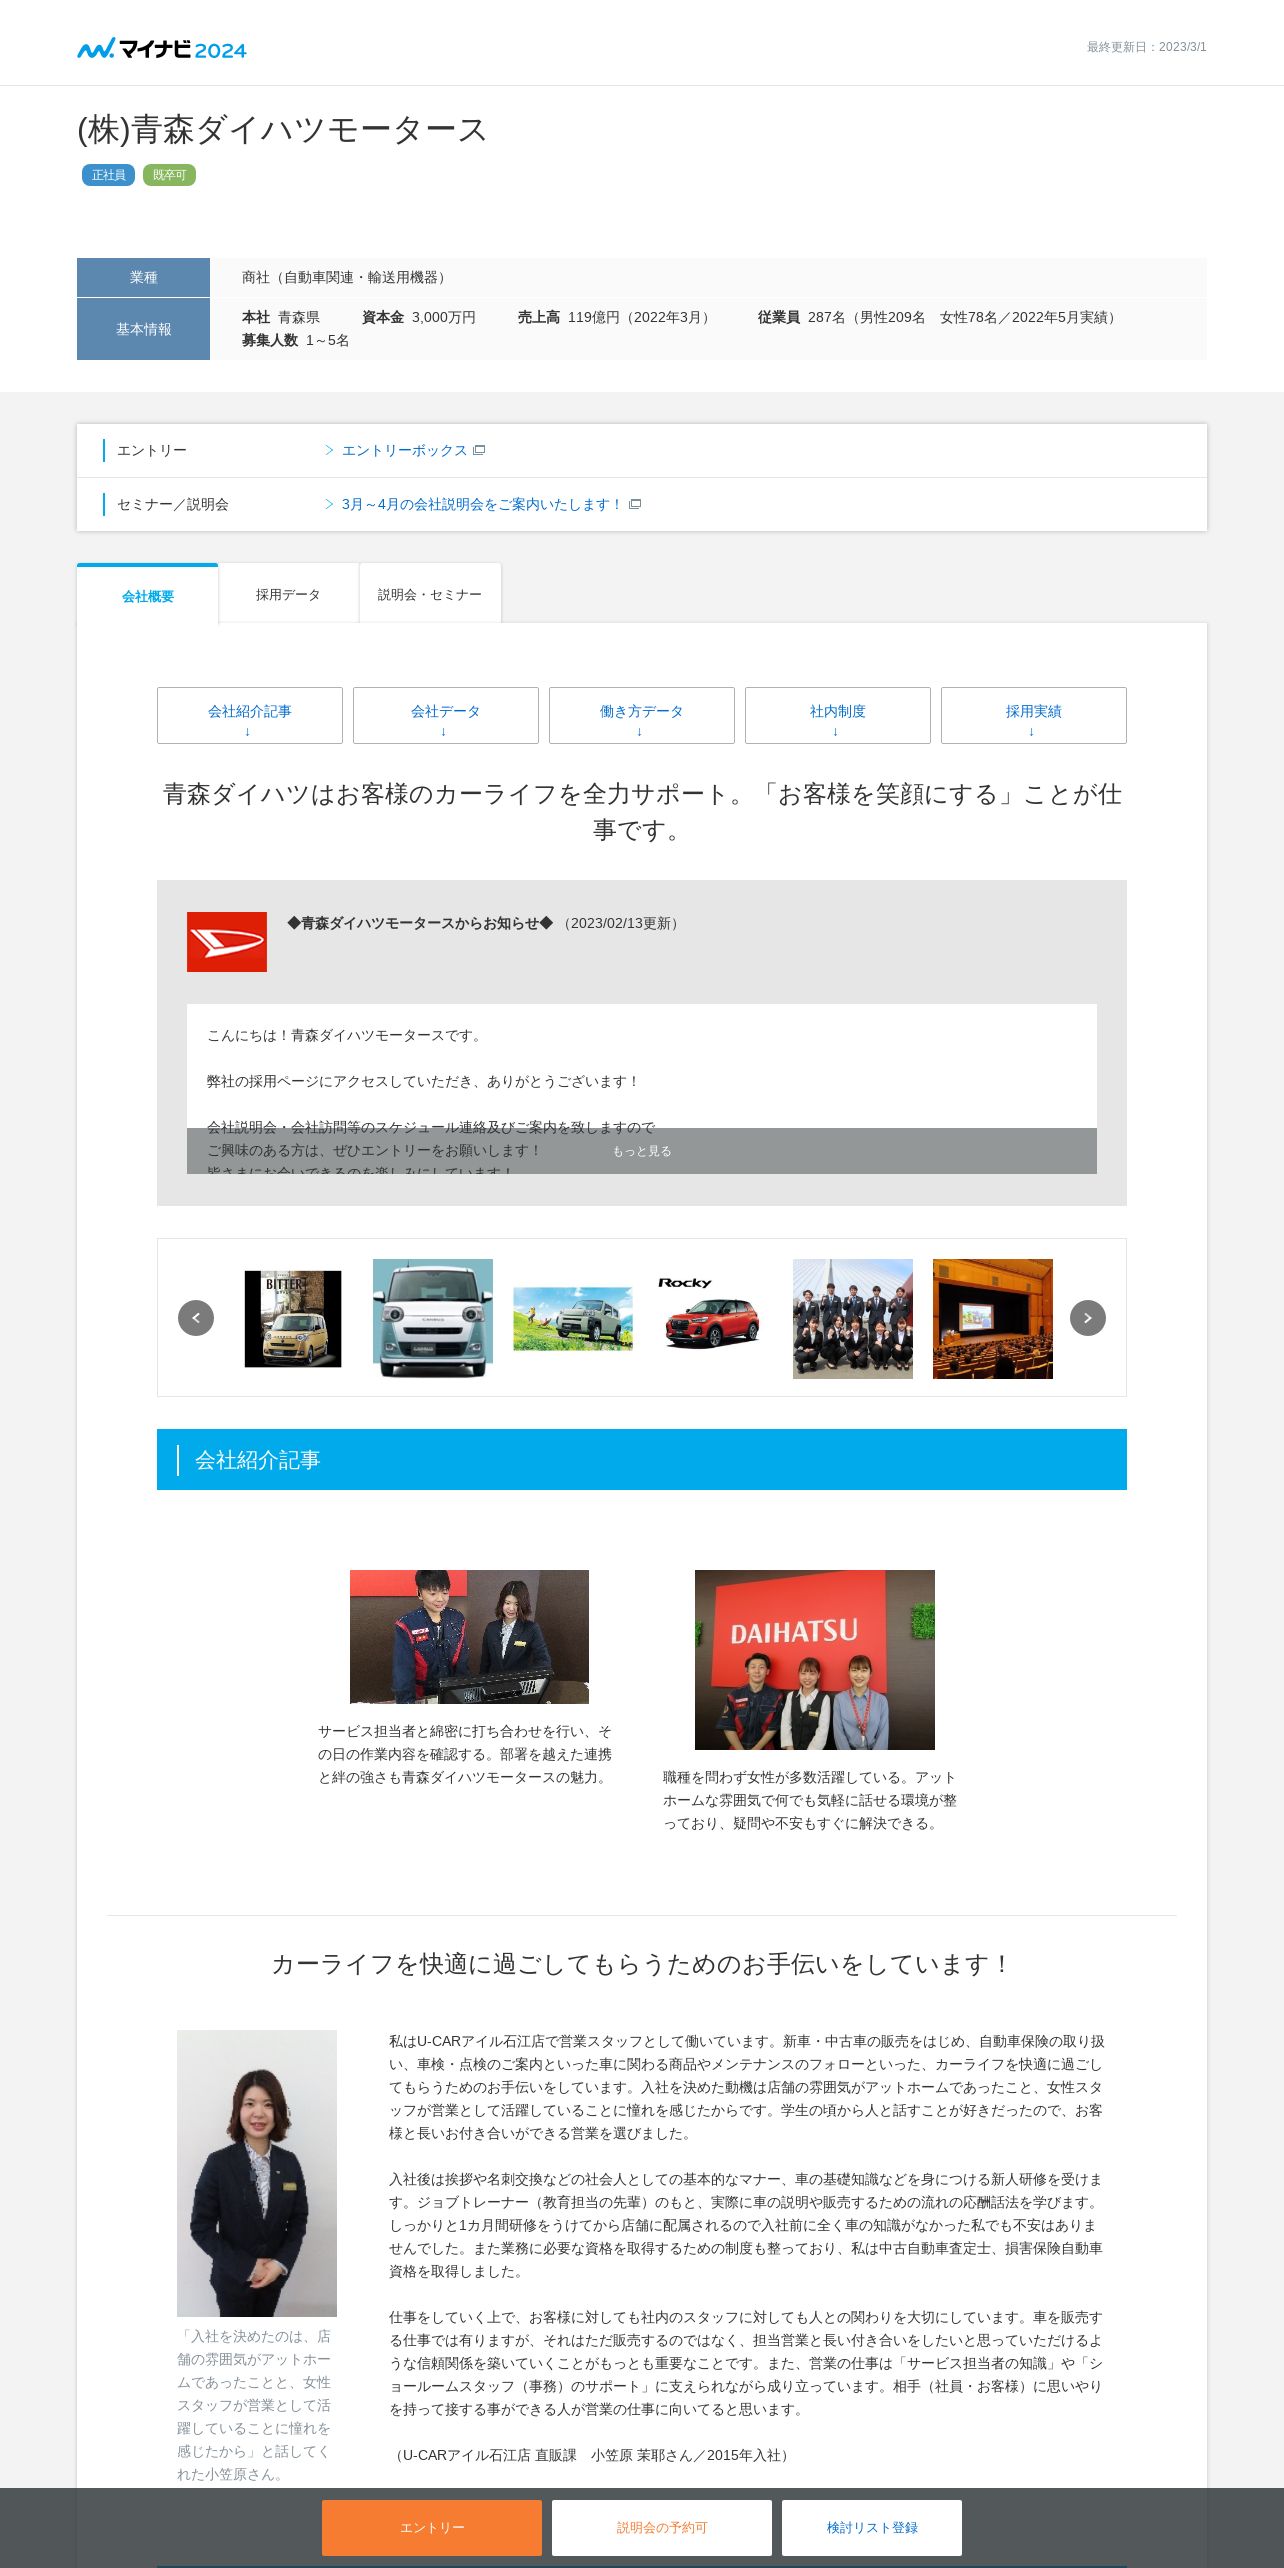This screenshot has width=1284, height=2568.
Task: Jump to 採用実績 section
Action: pyautogui.click(x=1034, y=715)
